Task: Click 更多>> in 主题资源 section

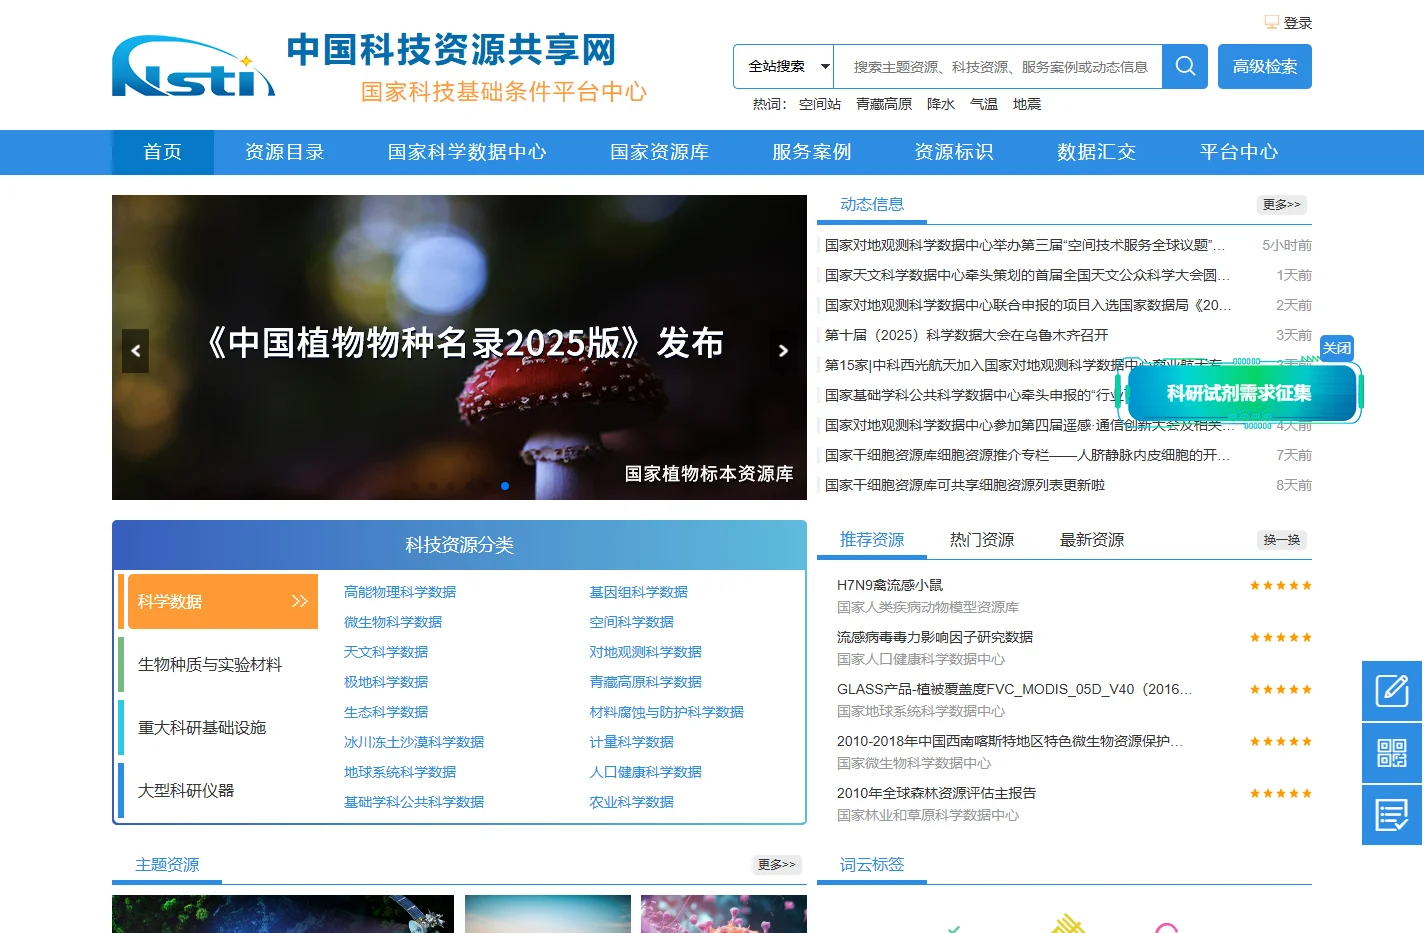Action: (777, 864)
